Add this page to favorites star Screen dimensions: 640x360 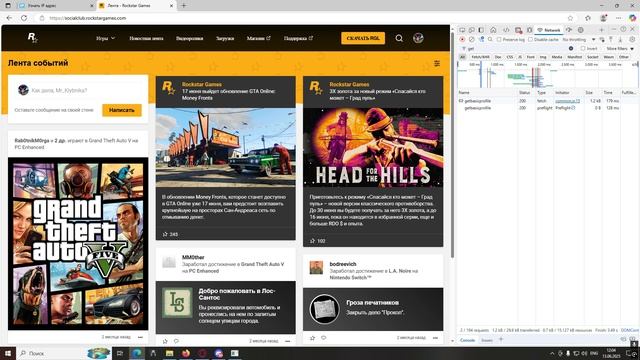[x=570, y=18]
